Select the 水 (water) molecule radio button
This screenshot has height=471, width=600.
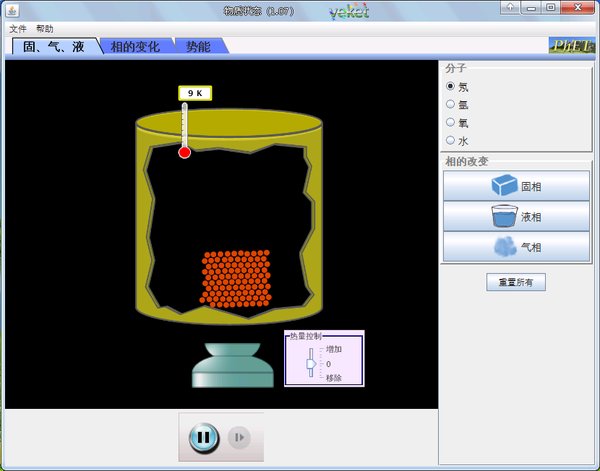click(x=450, y=140)
